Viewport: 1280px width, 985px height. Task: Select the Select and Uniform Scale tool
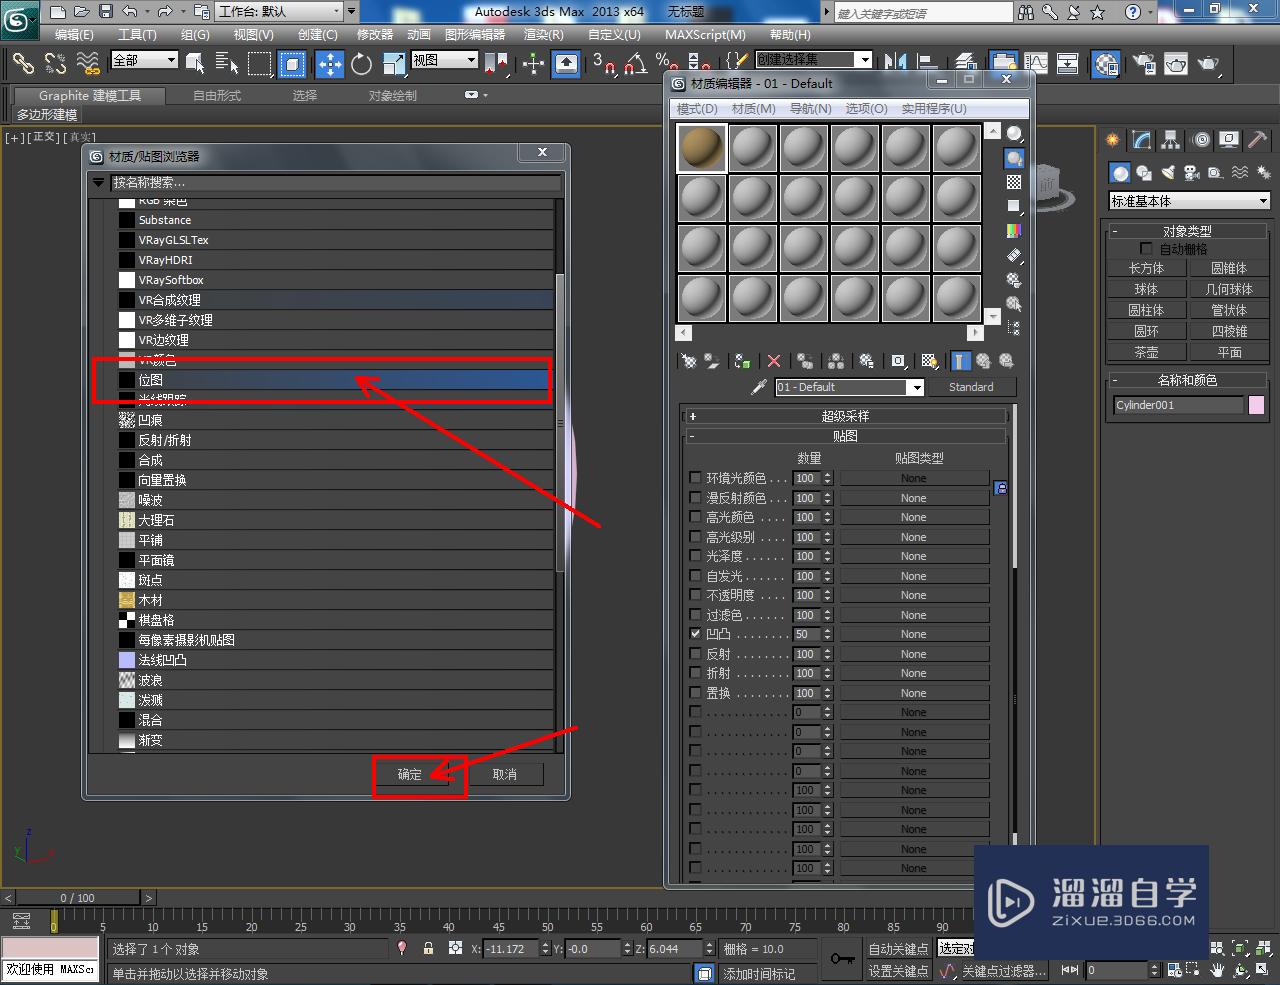pyautogui.click(x=393, y=64)
